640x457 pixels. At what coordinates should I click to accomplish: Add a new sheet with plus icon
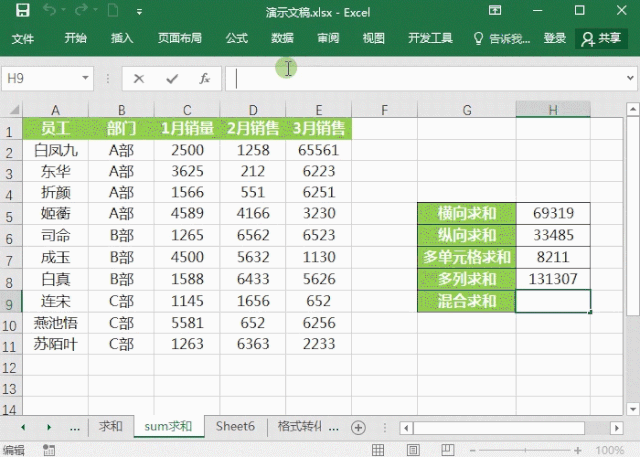[x=358, y=428]
